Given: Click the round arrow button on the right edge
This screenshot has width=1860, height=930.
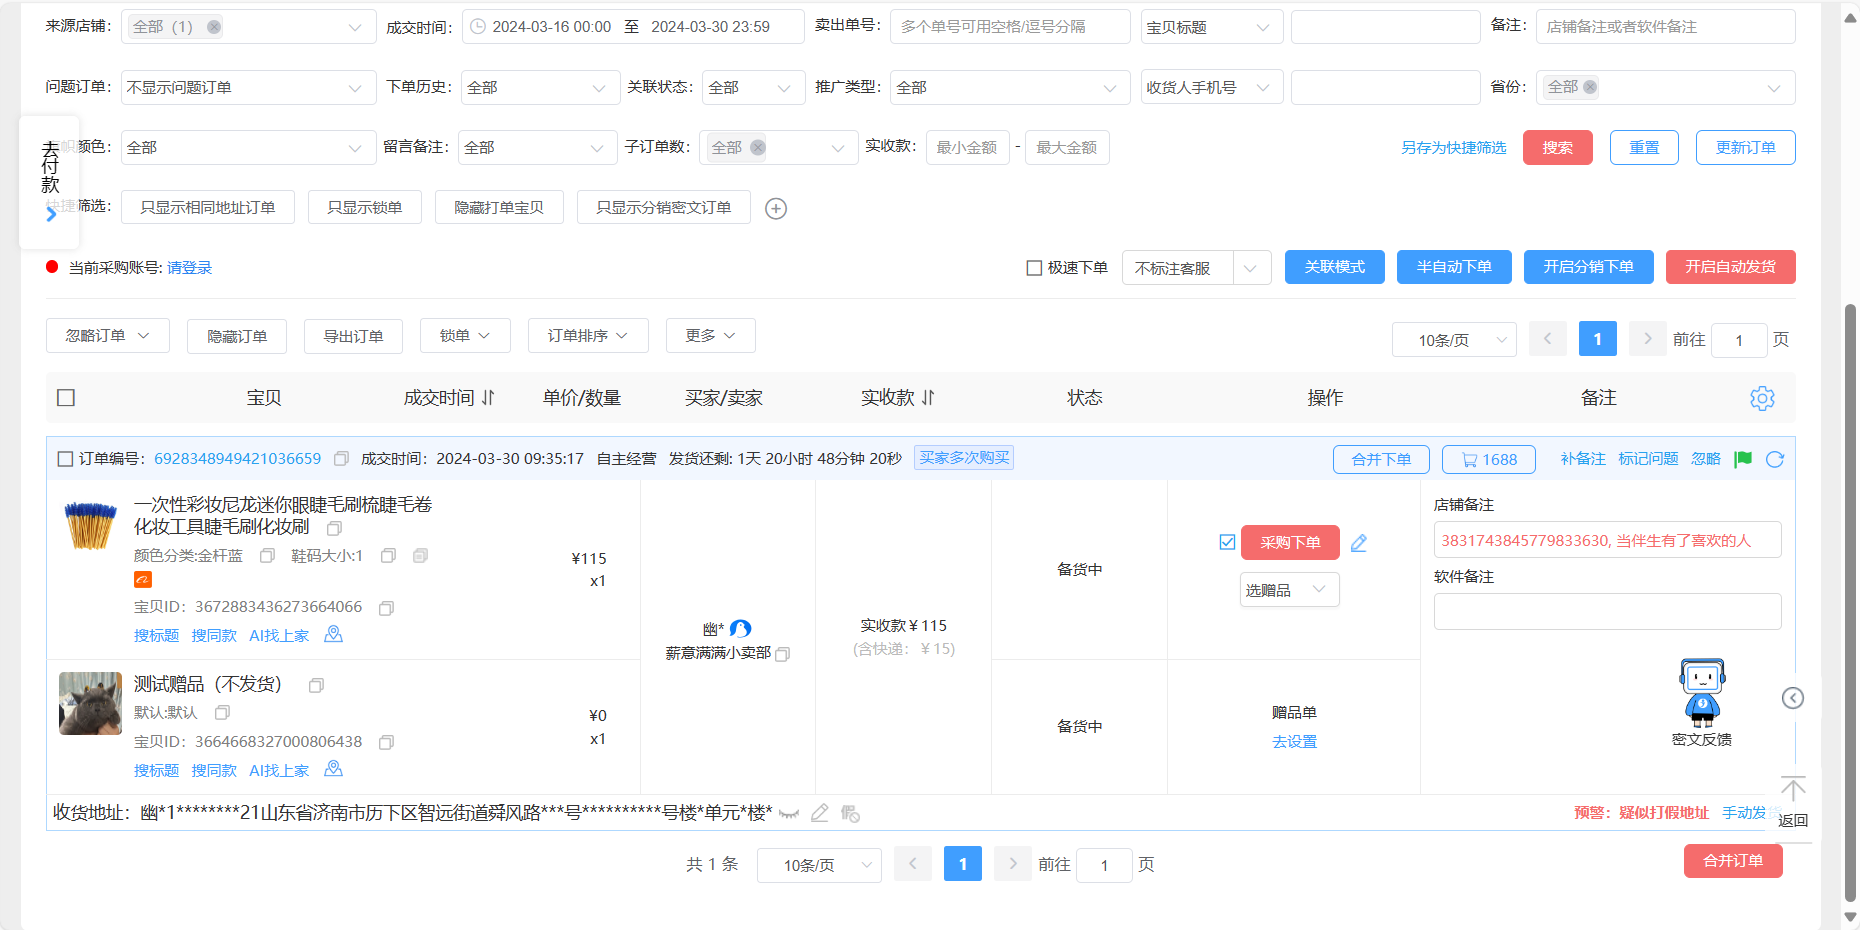Looking at the screenshot, I should tap(1793, 698).
